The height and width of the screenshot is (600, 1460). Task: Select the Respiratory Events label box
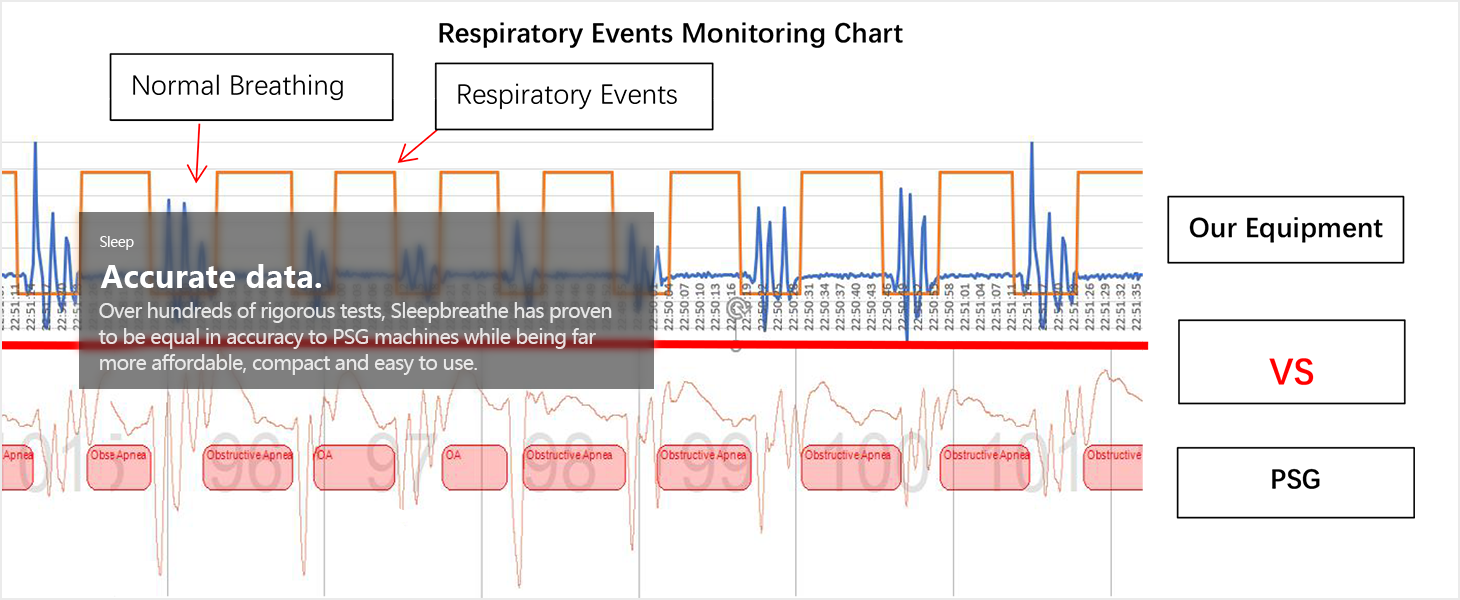(573, 96)
